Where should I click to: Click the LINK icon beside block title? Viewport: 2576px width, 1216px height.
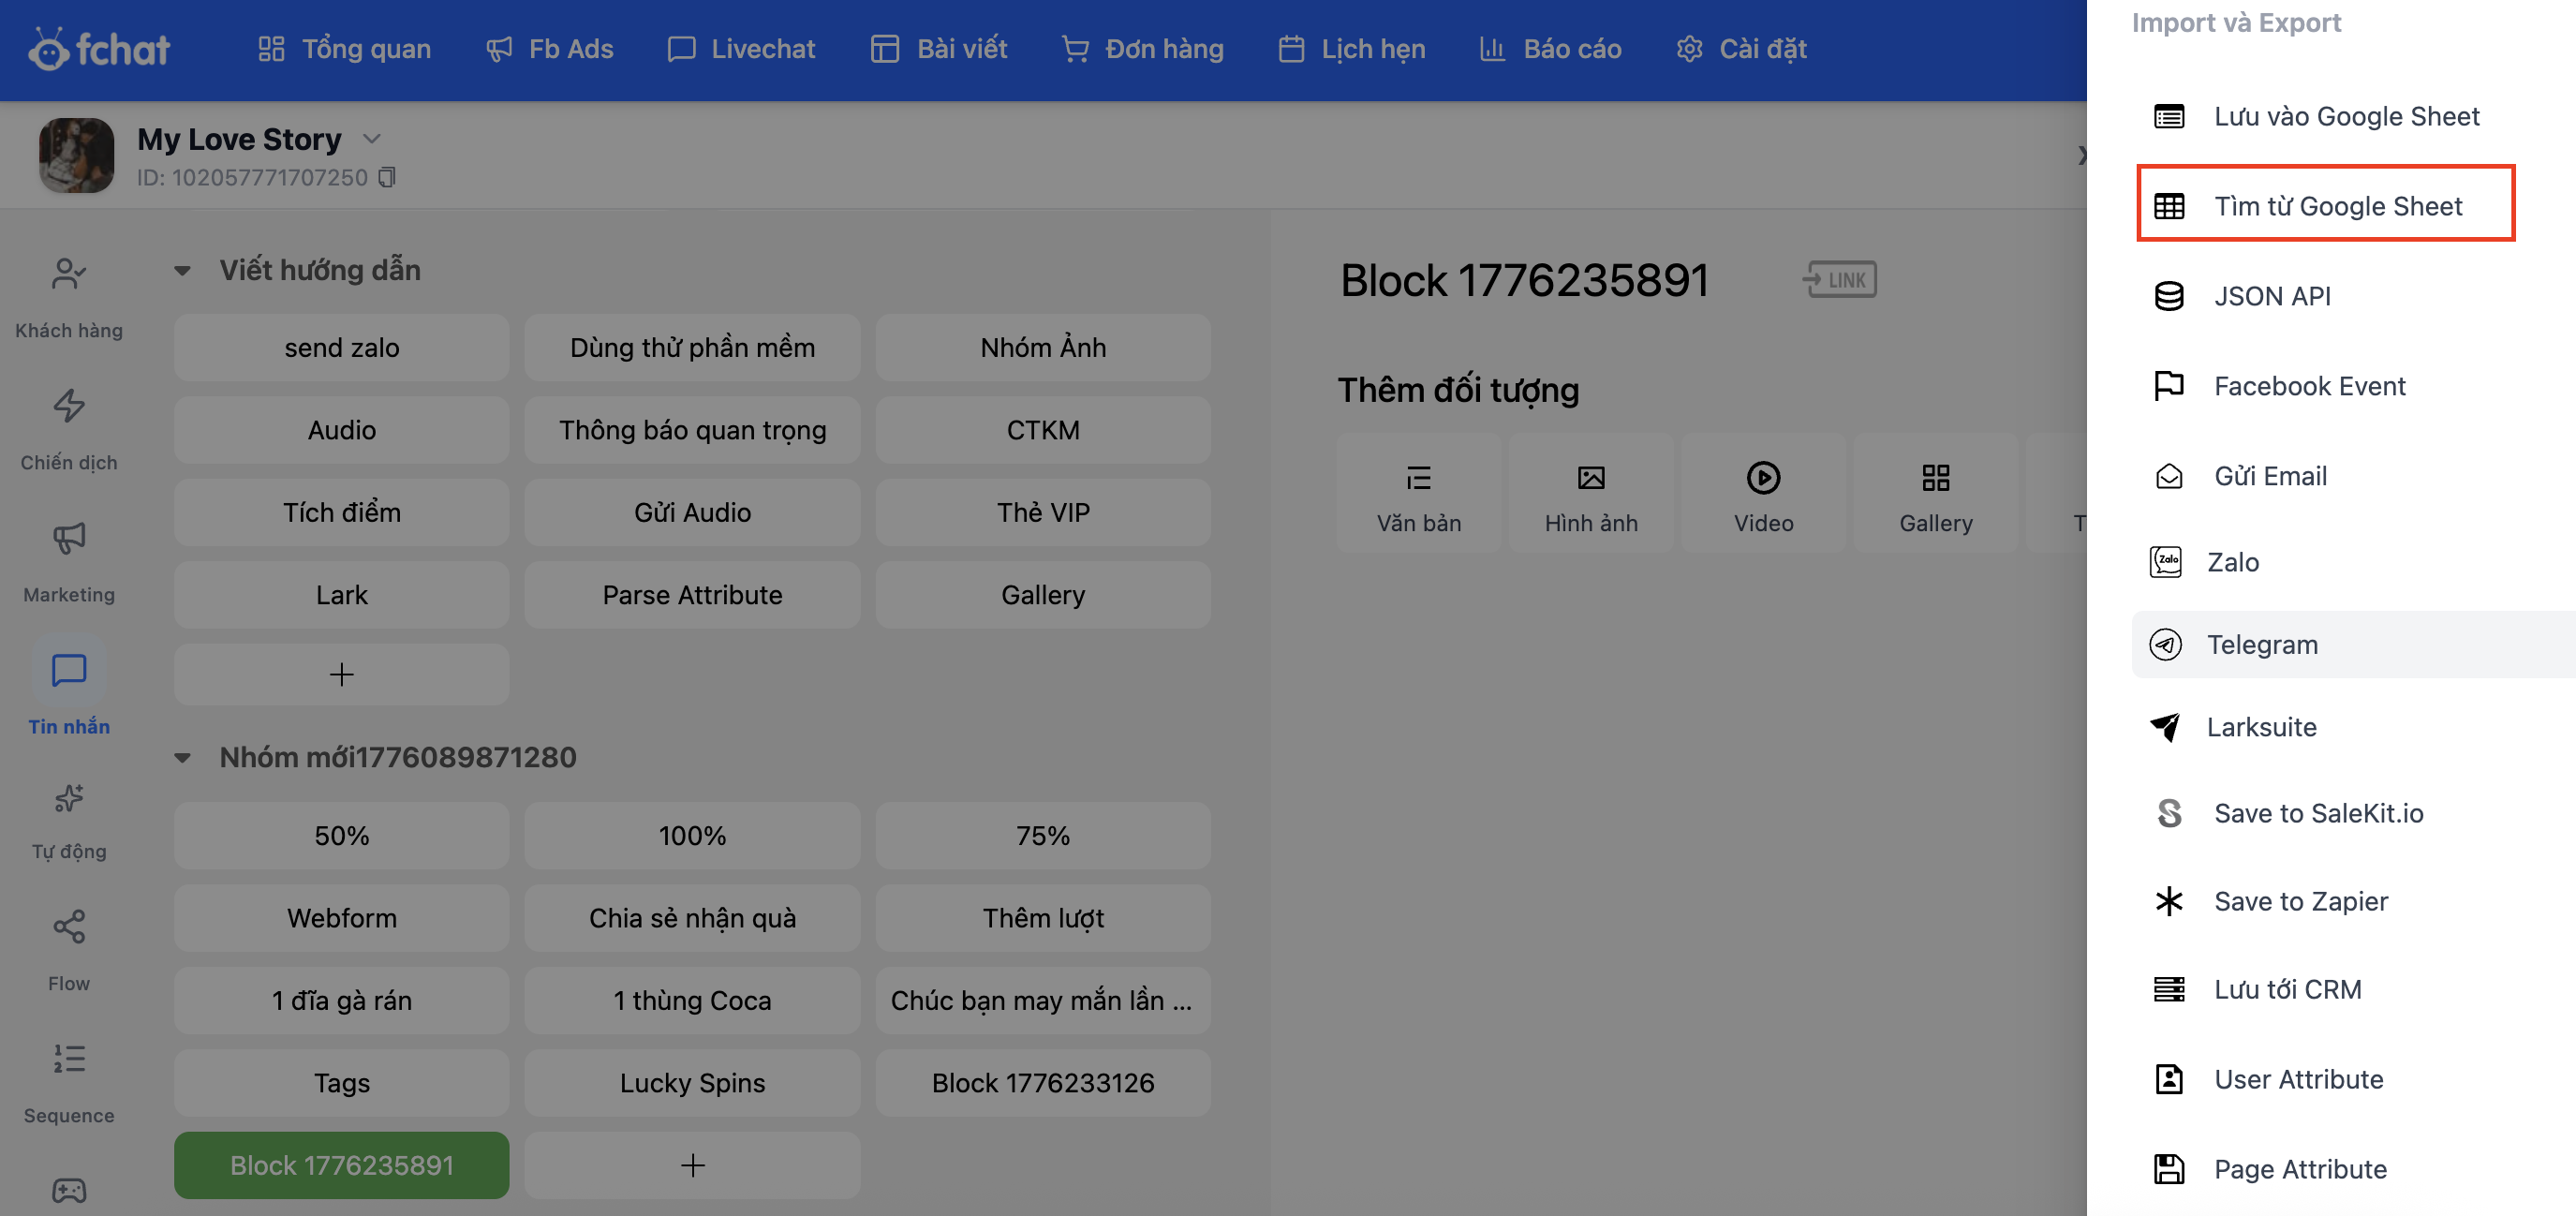1839,280
